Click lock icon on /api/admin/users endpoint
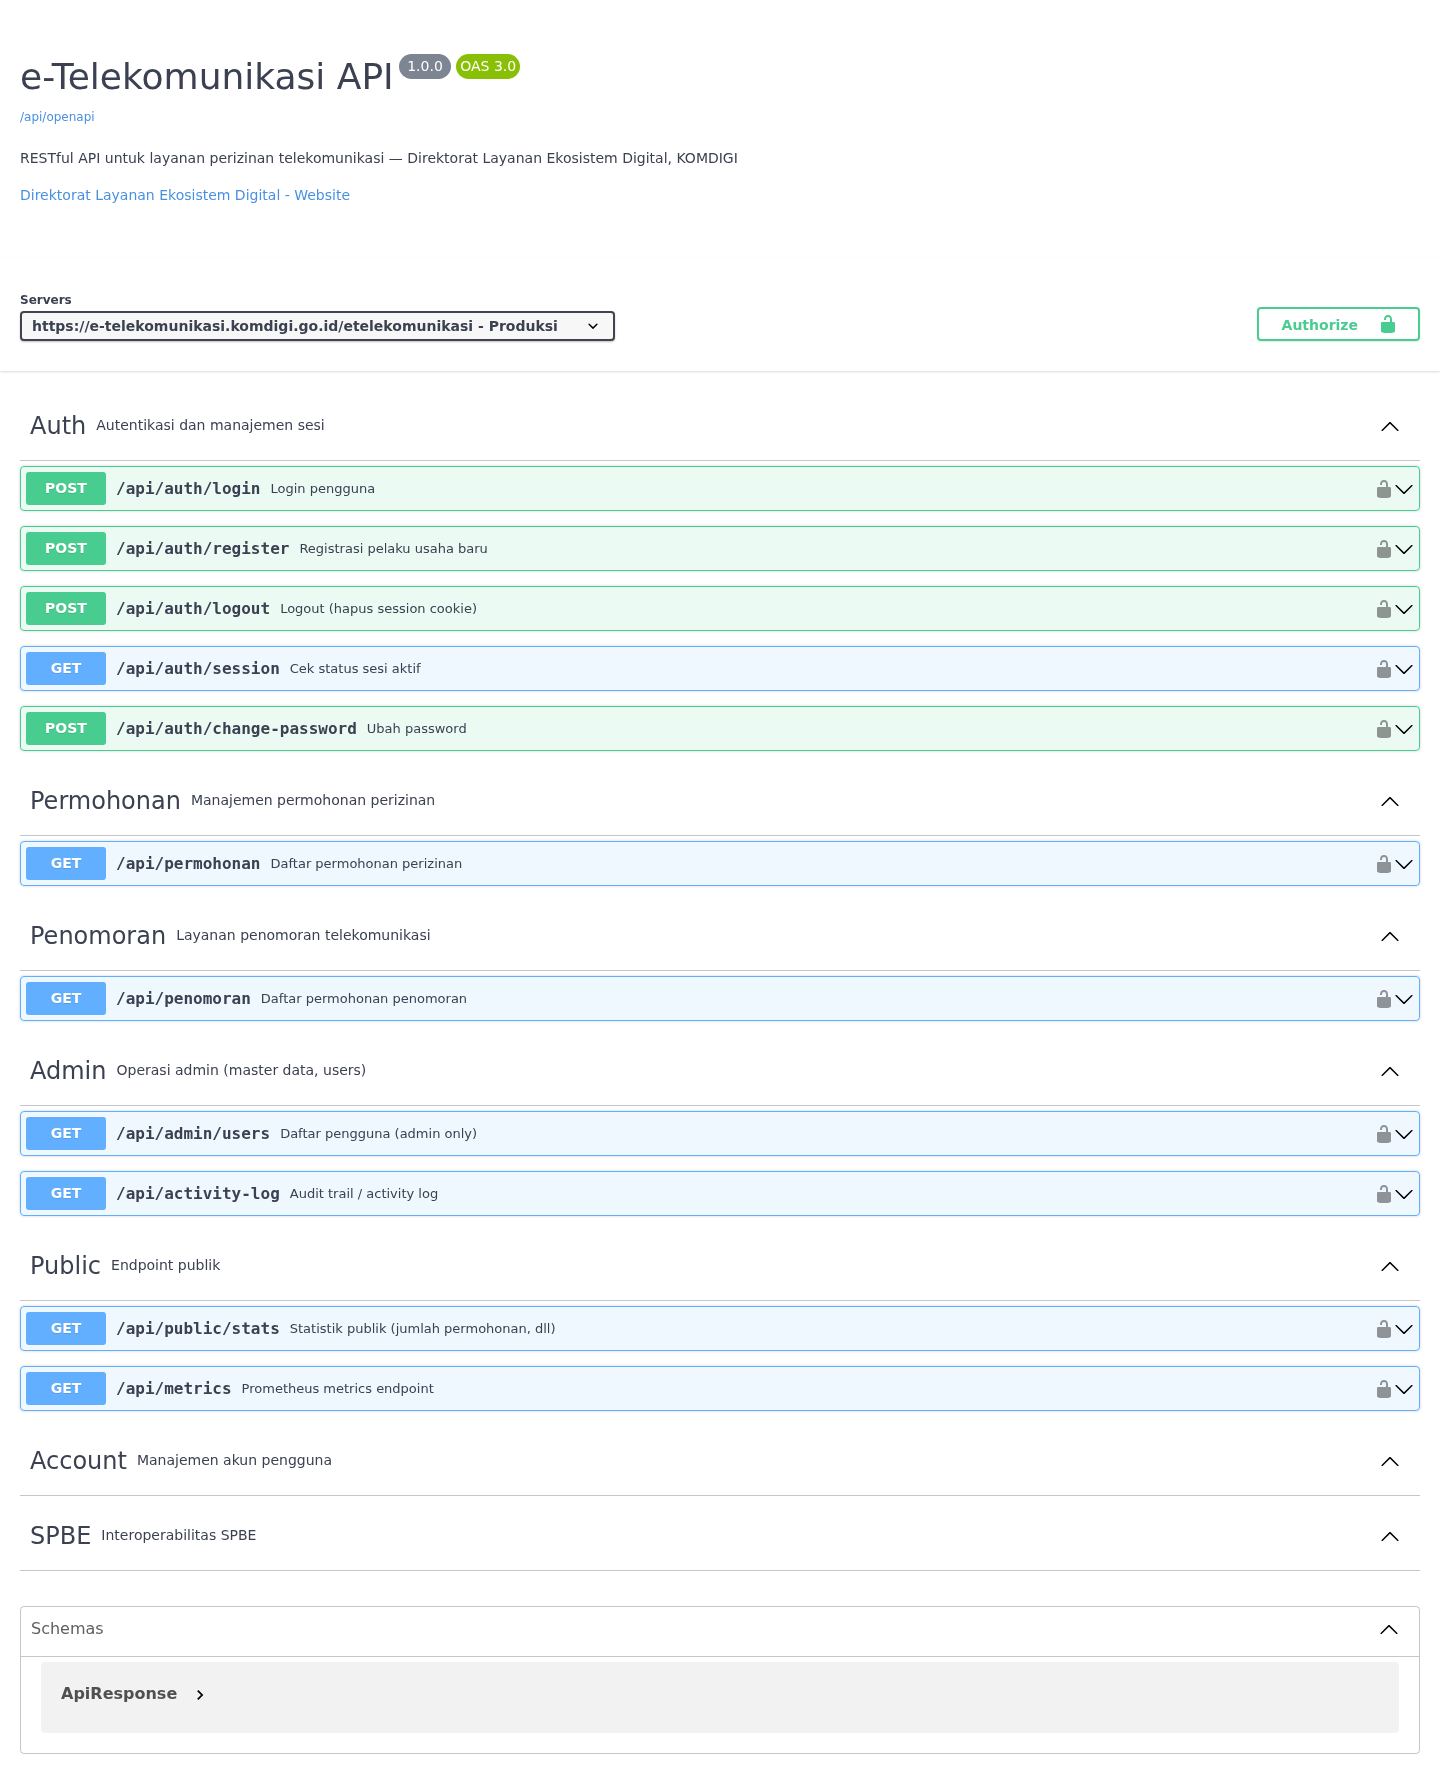Image resolution: width=1440 pixels, height=1784 pixels. (1383, 1134)
